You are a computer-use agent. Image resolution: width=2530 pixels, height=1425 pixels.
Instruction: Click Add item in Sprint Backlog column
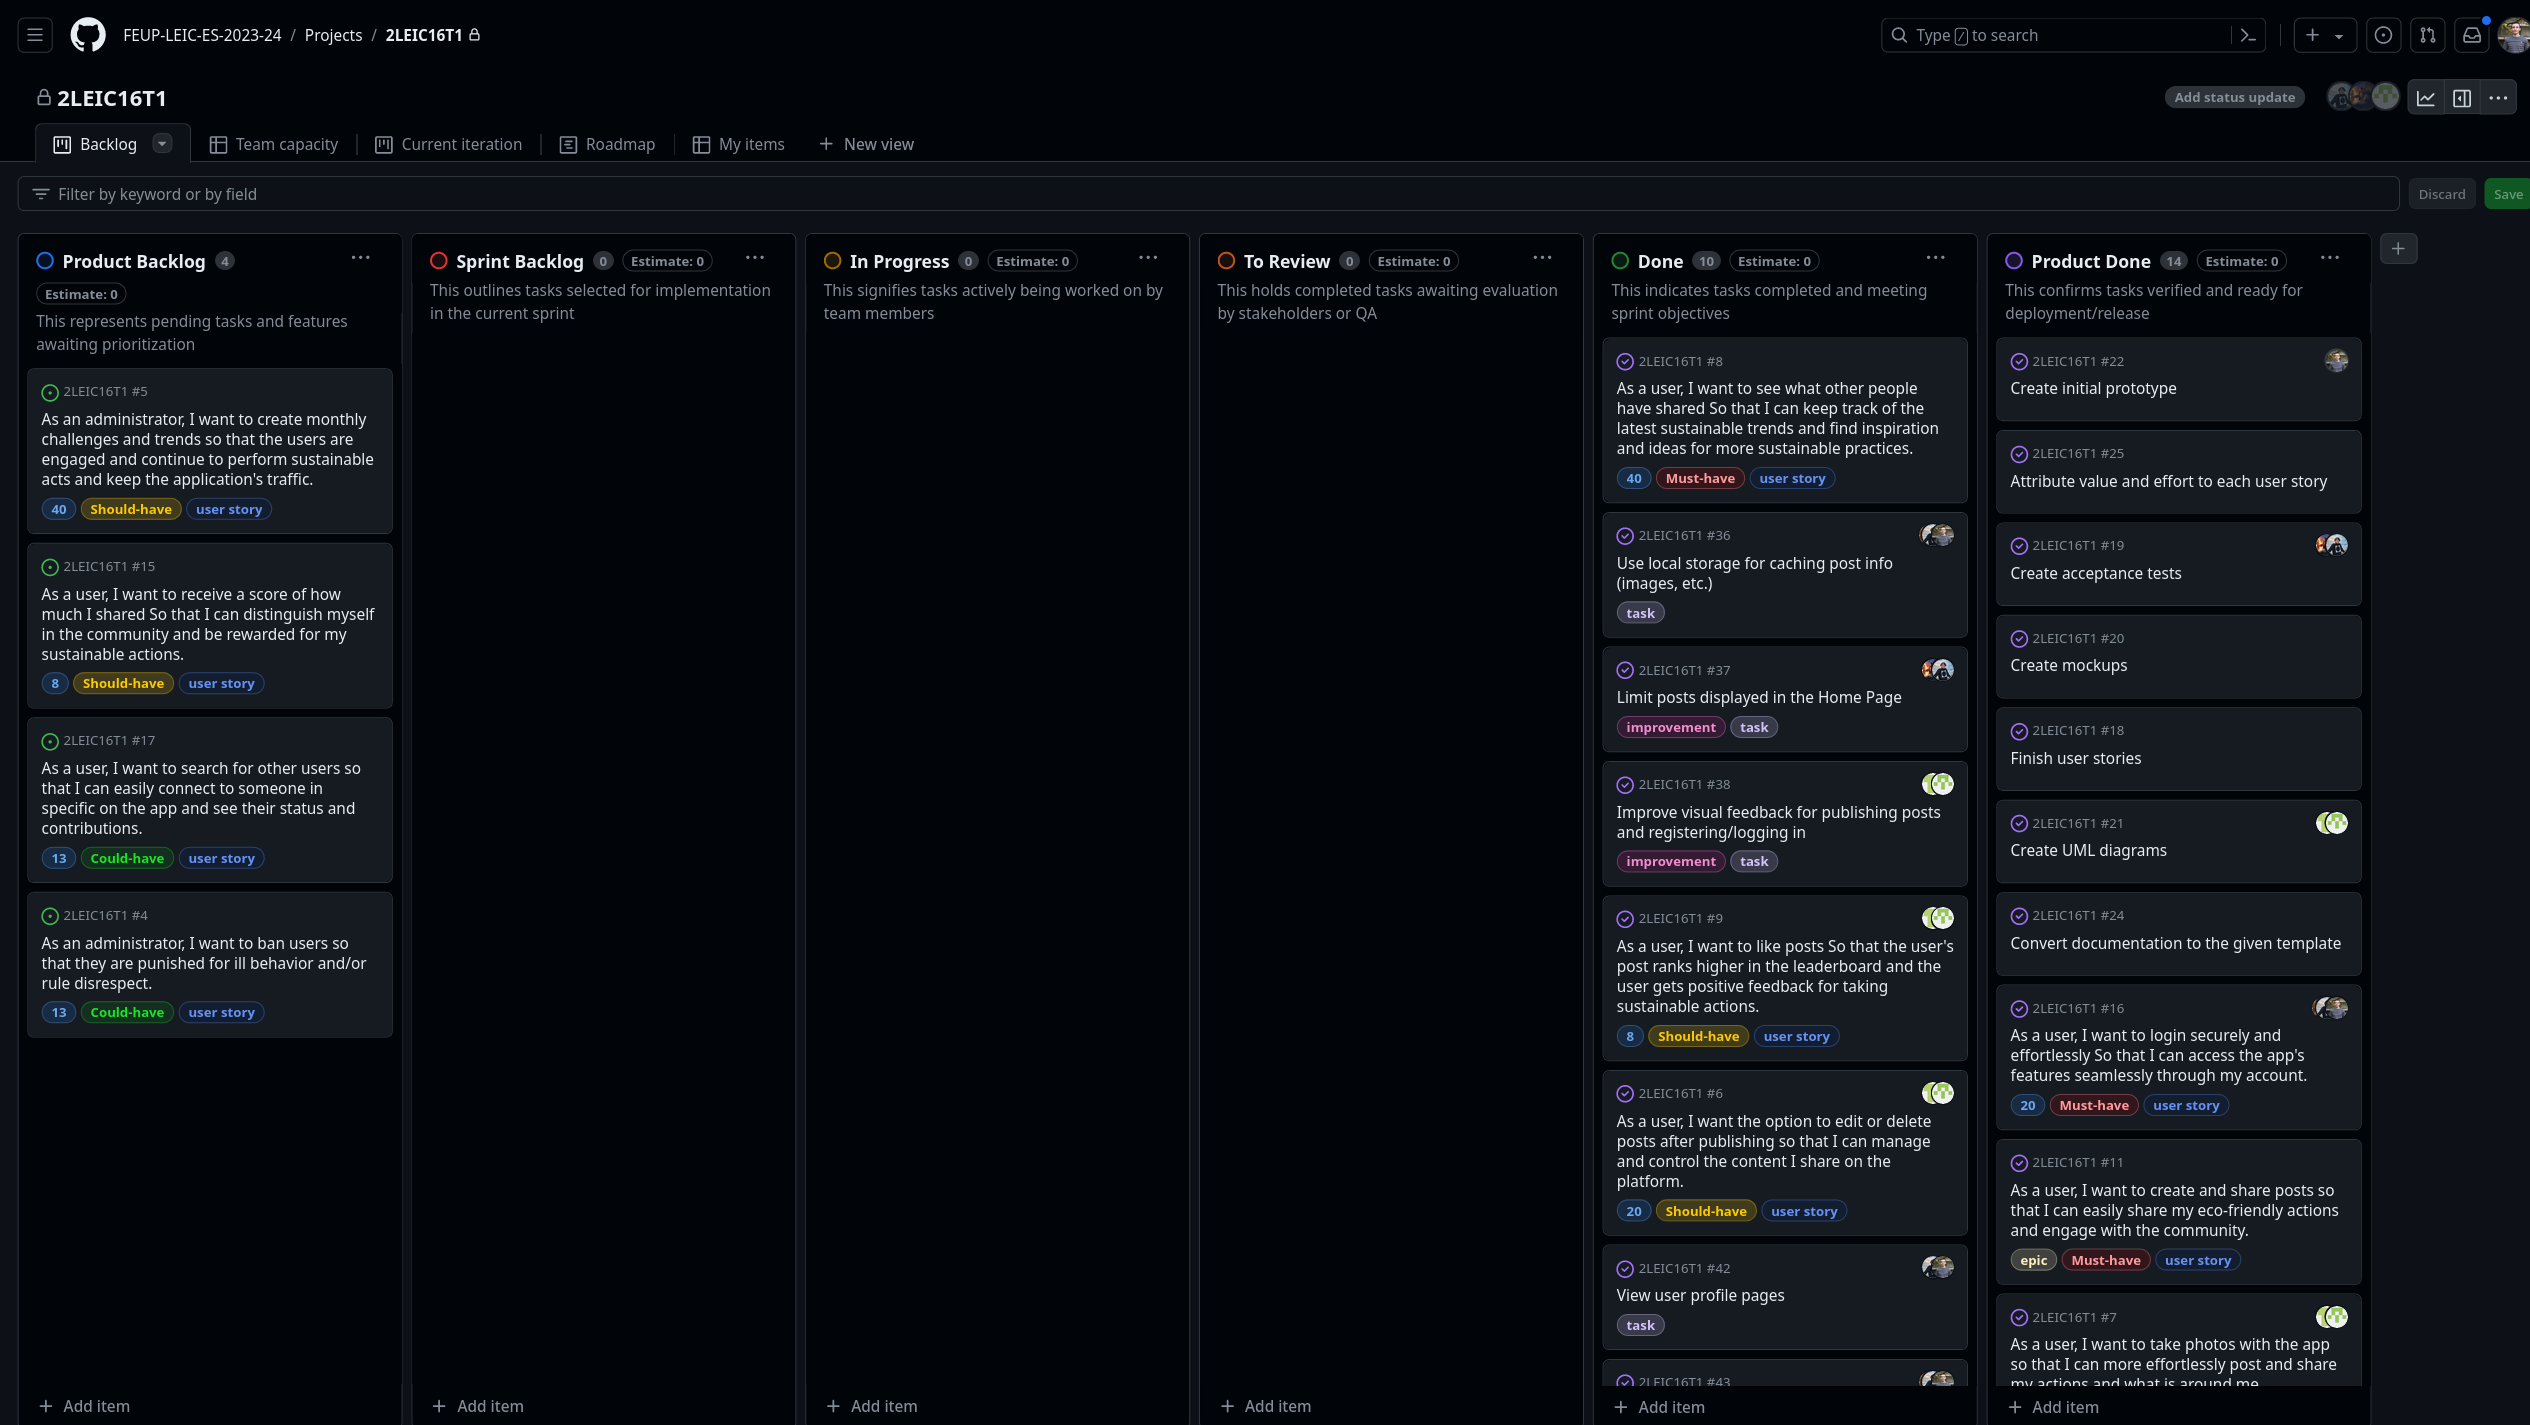pos(478,1406)
